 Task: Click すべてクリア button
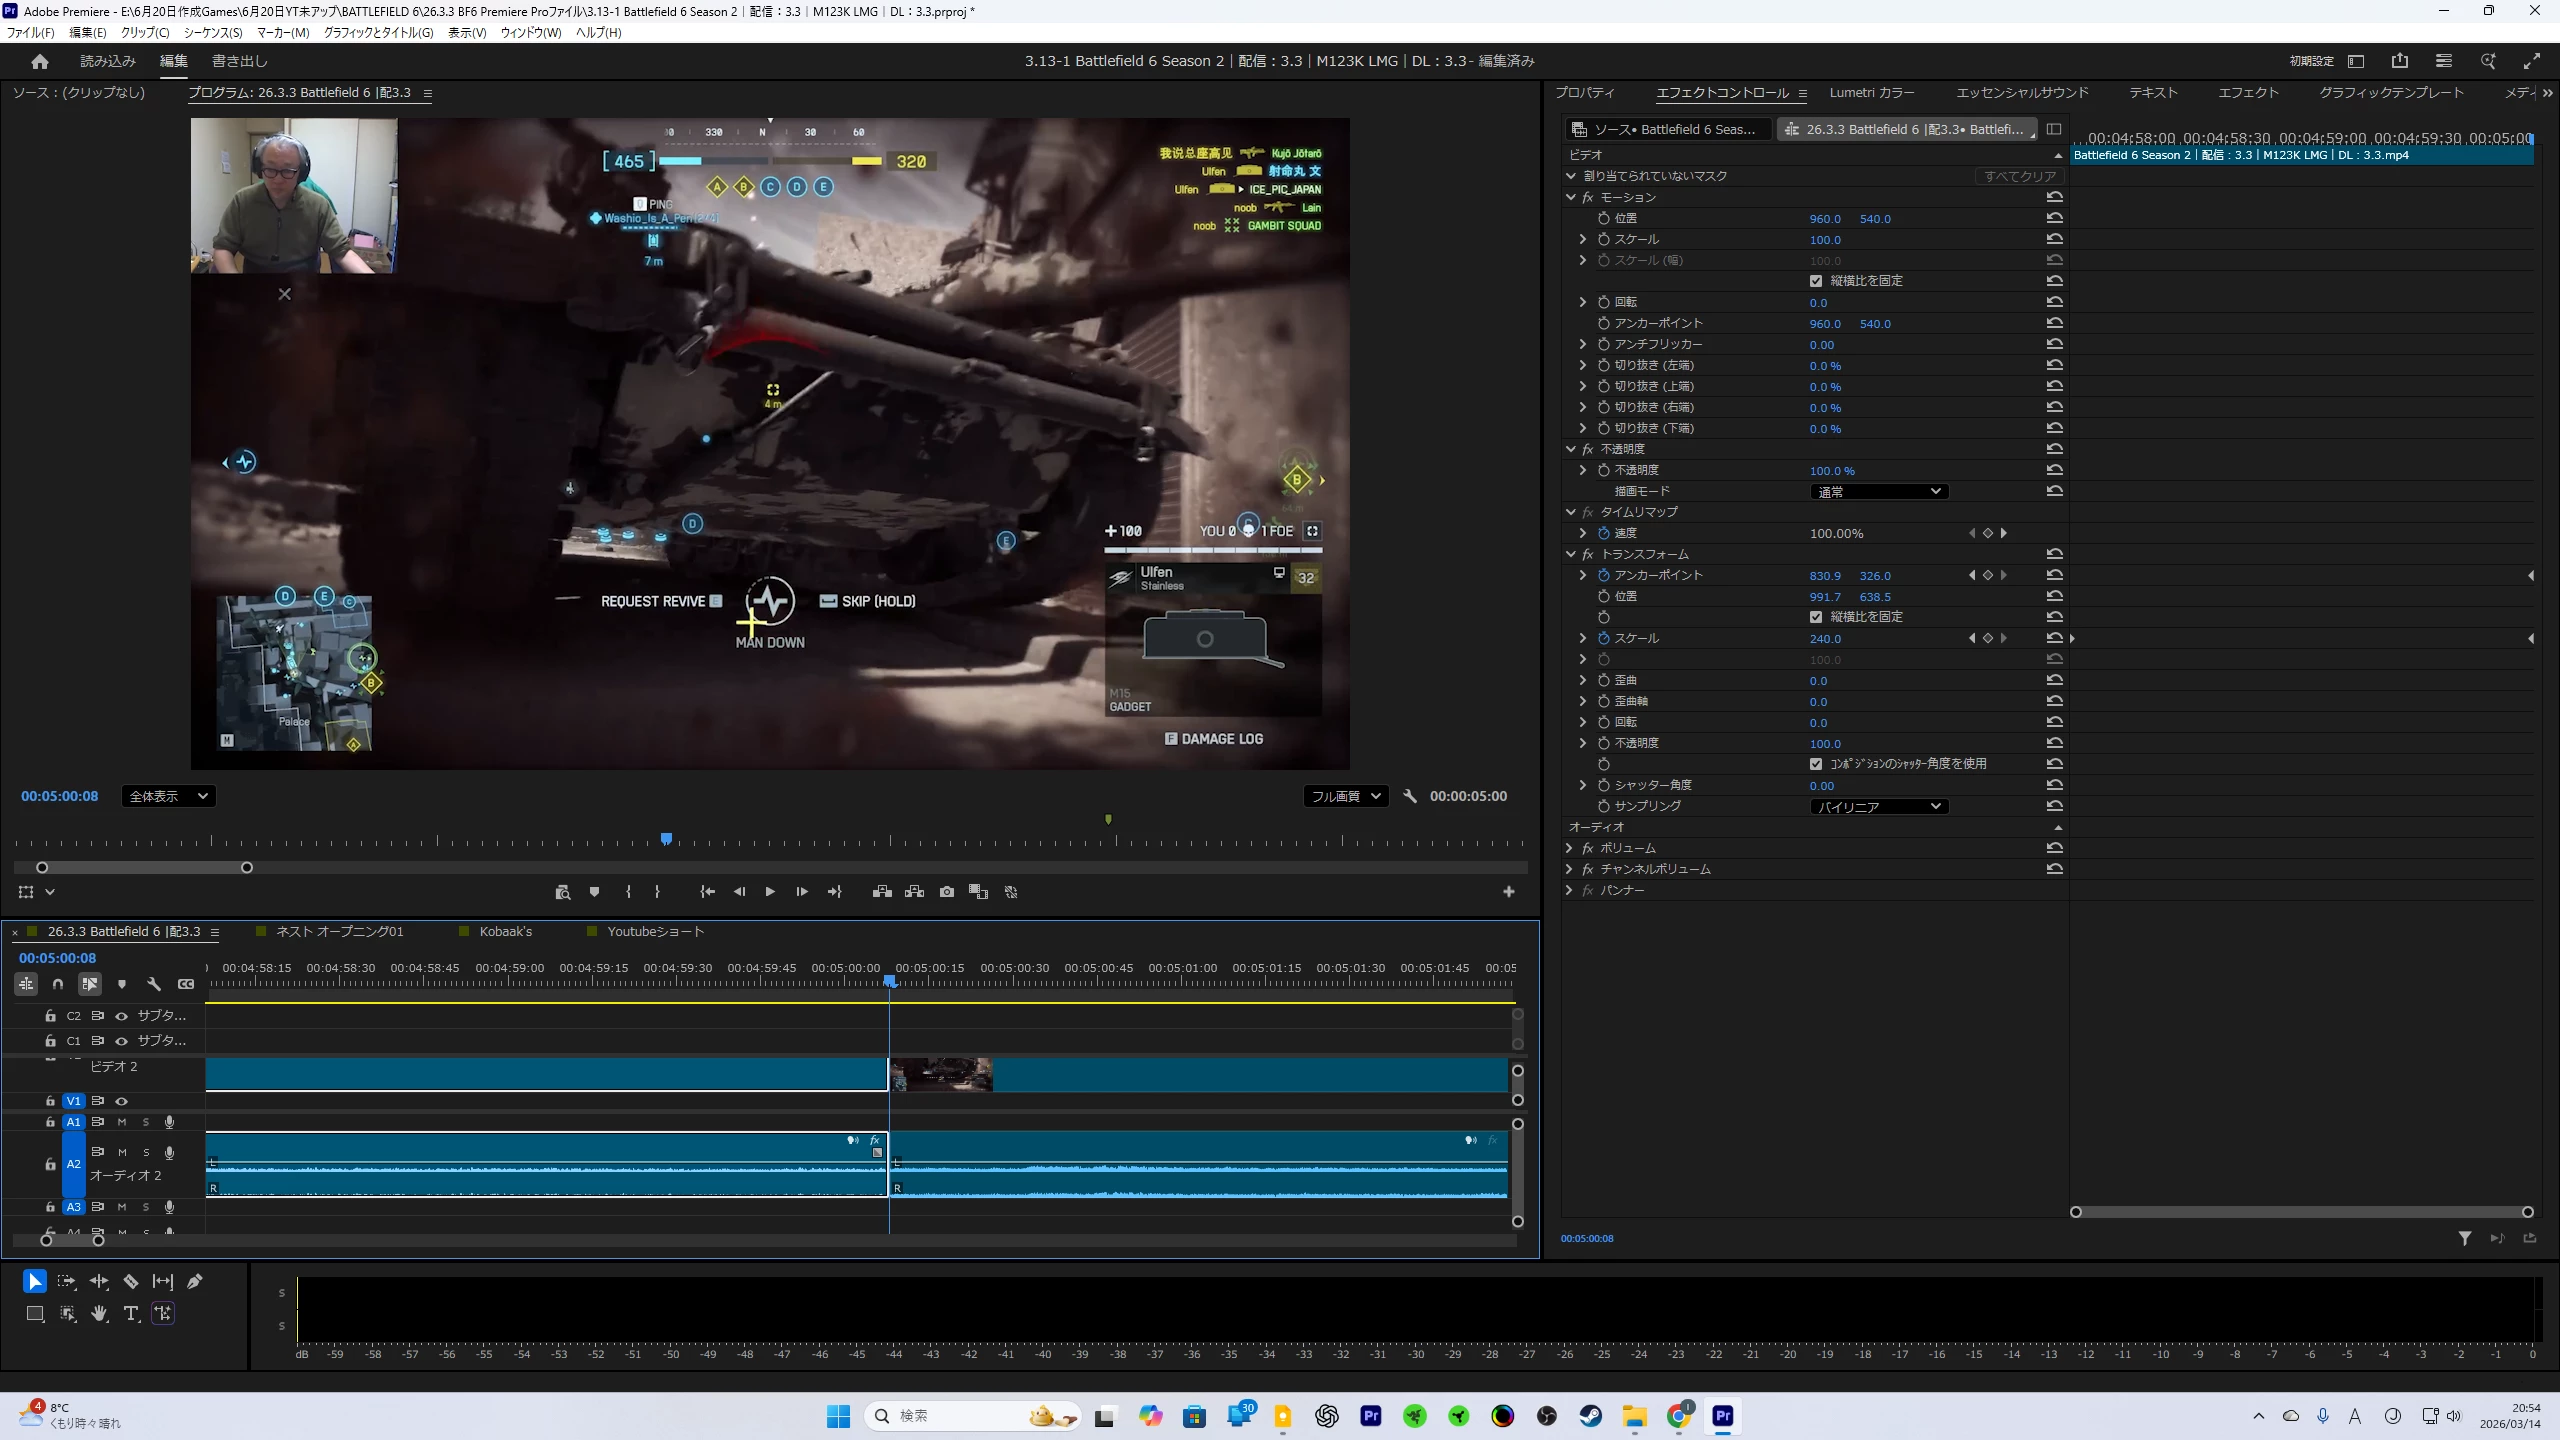coord(2019,176)
